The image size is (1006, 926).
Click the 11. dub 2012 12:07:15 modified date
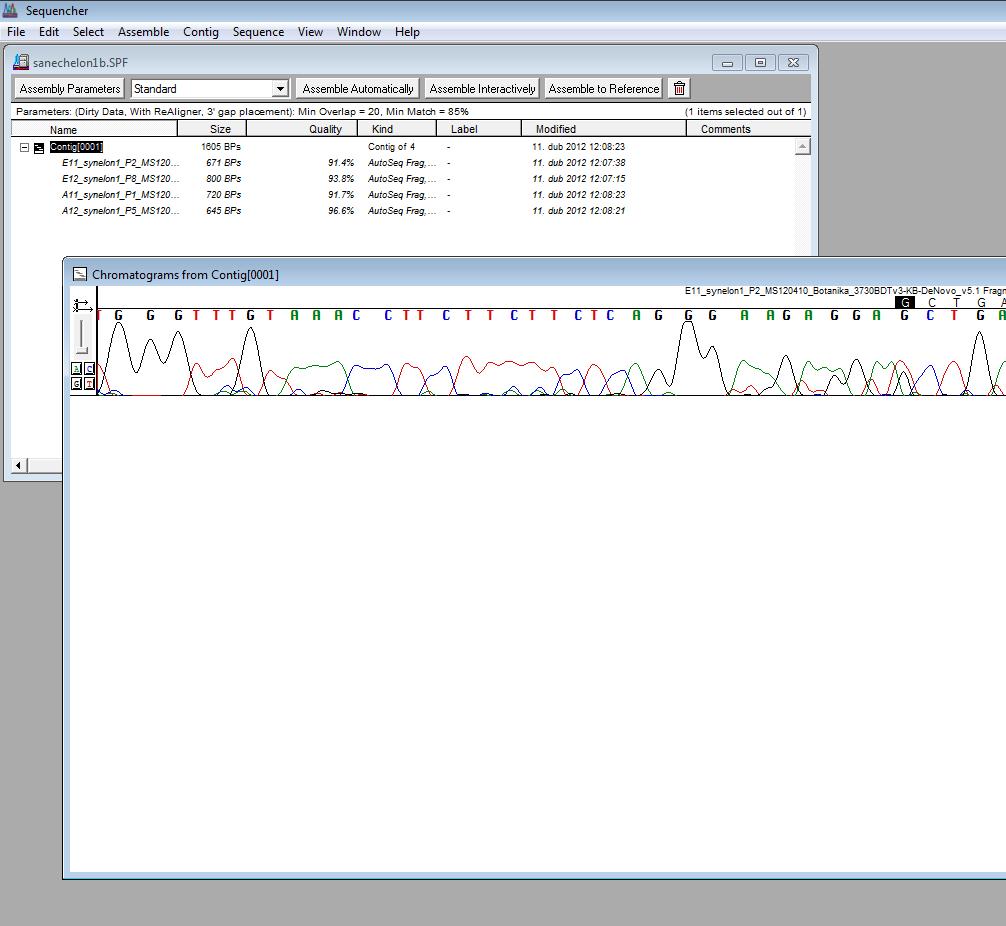[579, 179]
